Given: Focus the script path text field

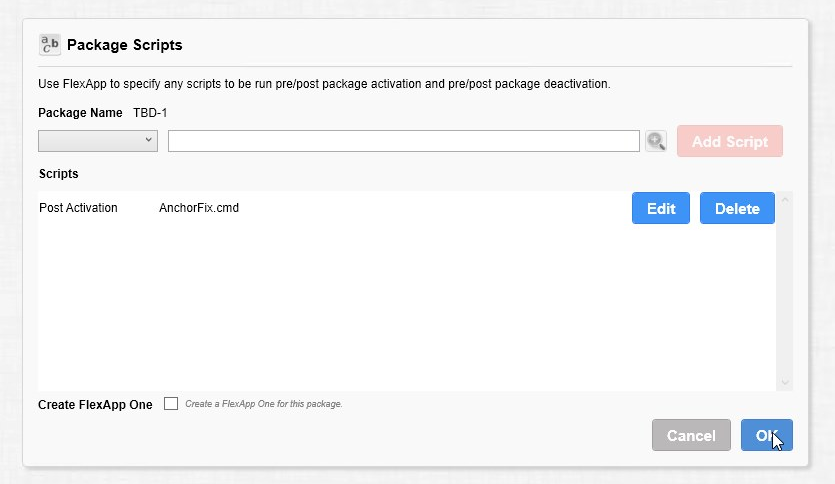Looking at the screenshot, I should [x=404, y=141].
